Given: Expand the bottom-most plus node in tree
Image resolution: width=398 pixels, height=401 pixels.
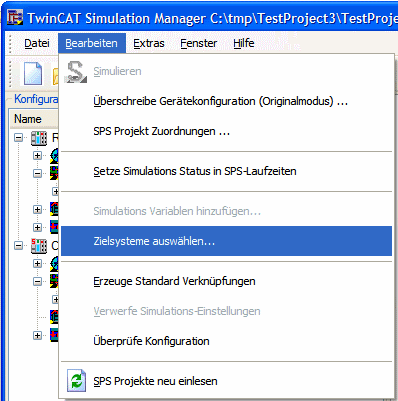Looking at the screenshot, I should click(x=37, y=335).
